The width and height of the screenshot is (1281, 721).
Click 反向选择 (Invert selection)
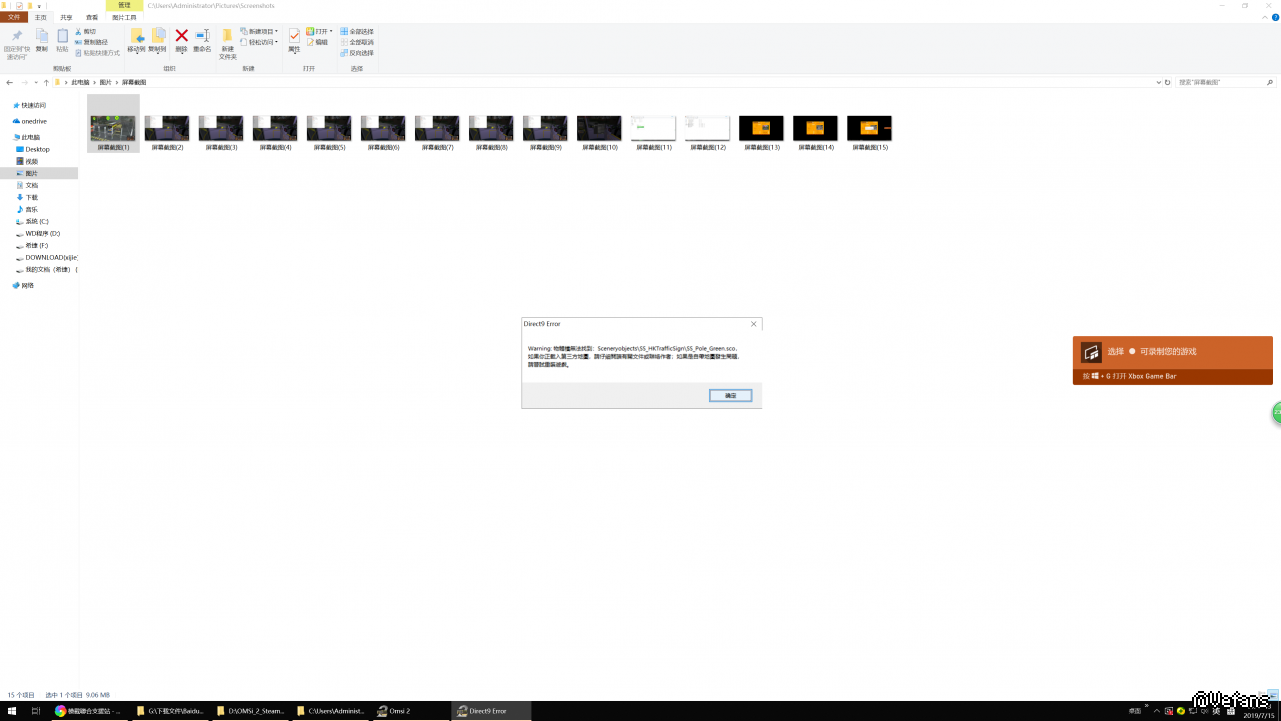click(357, 53)
